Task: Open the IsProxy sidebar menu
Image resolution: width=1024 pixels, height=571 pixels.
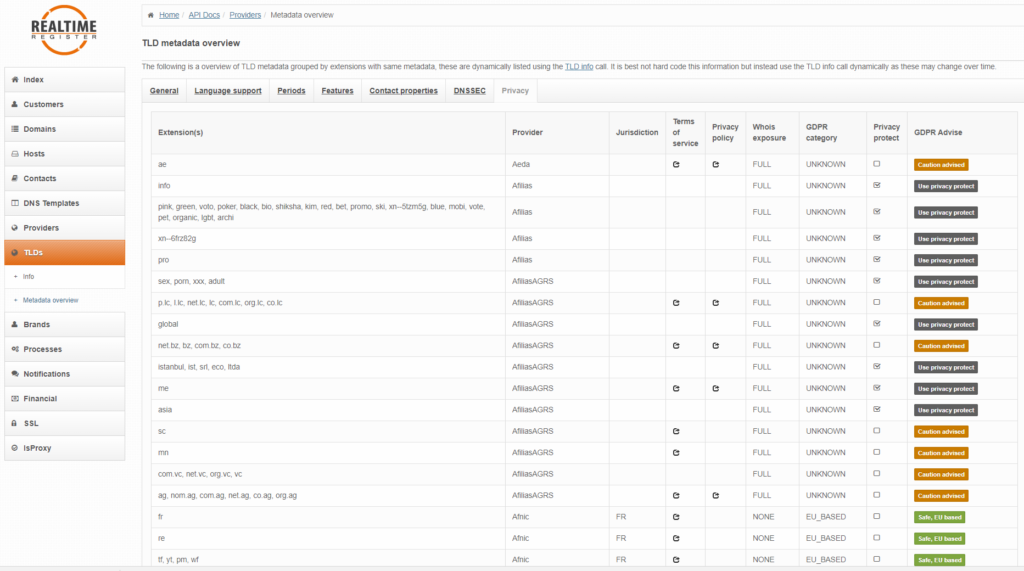Action: tap(65, 448)
